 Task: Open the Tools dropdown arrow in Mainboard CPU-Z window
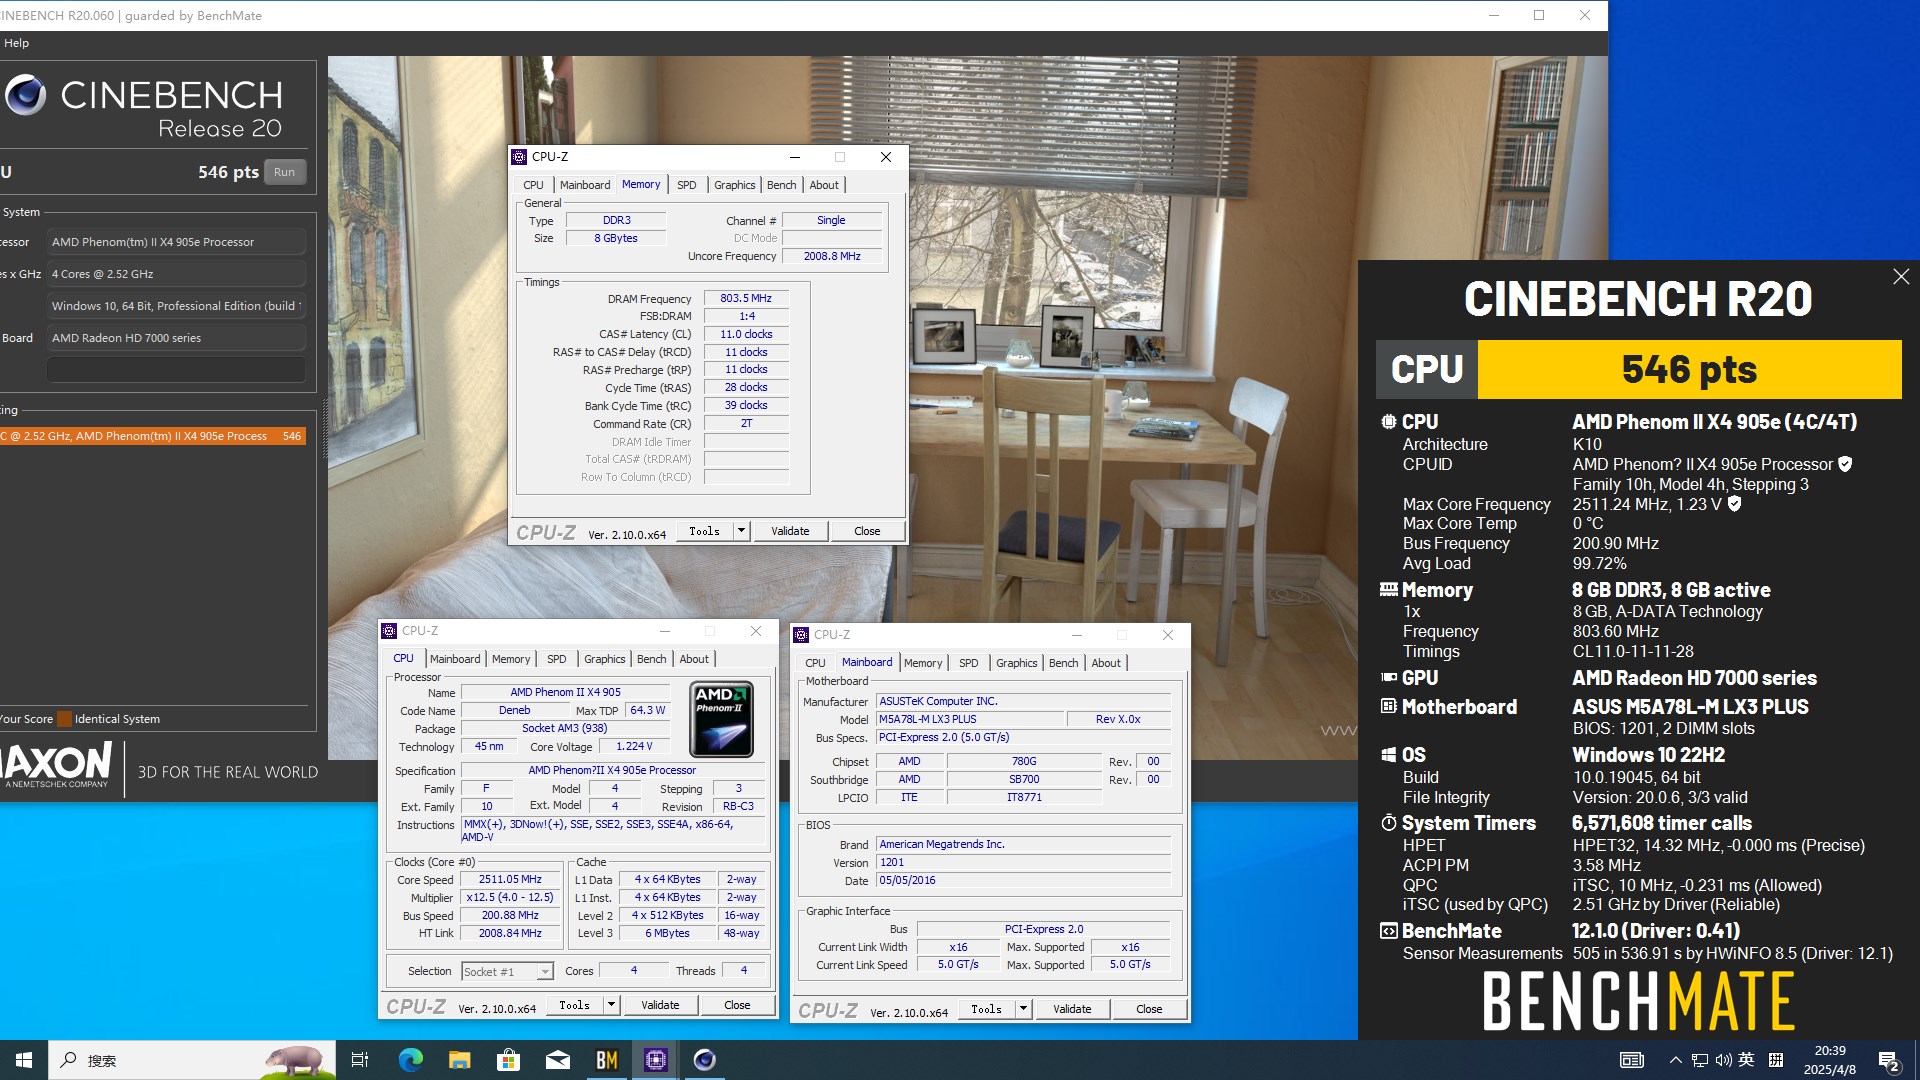click(1023, 1009)
